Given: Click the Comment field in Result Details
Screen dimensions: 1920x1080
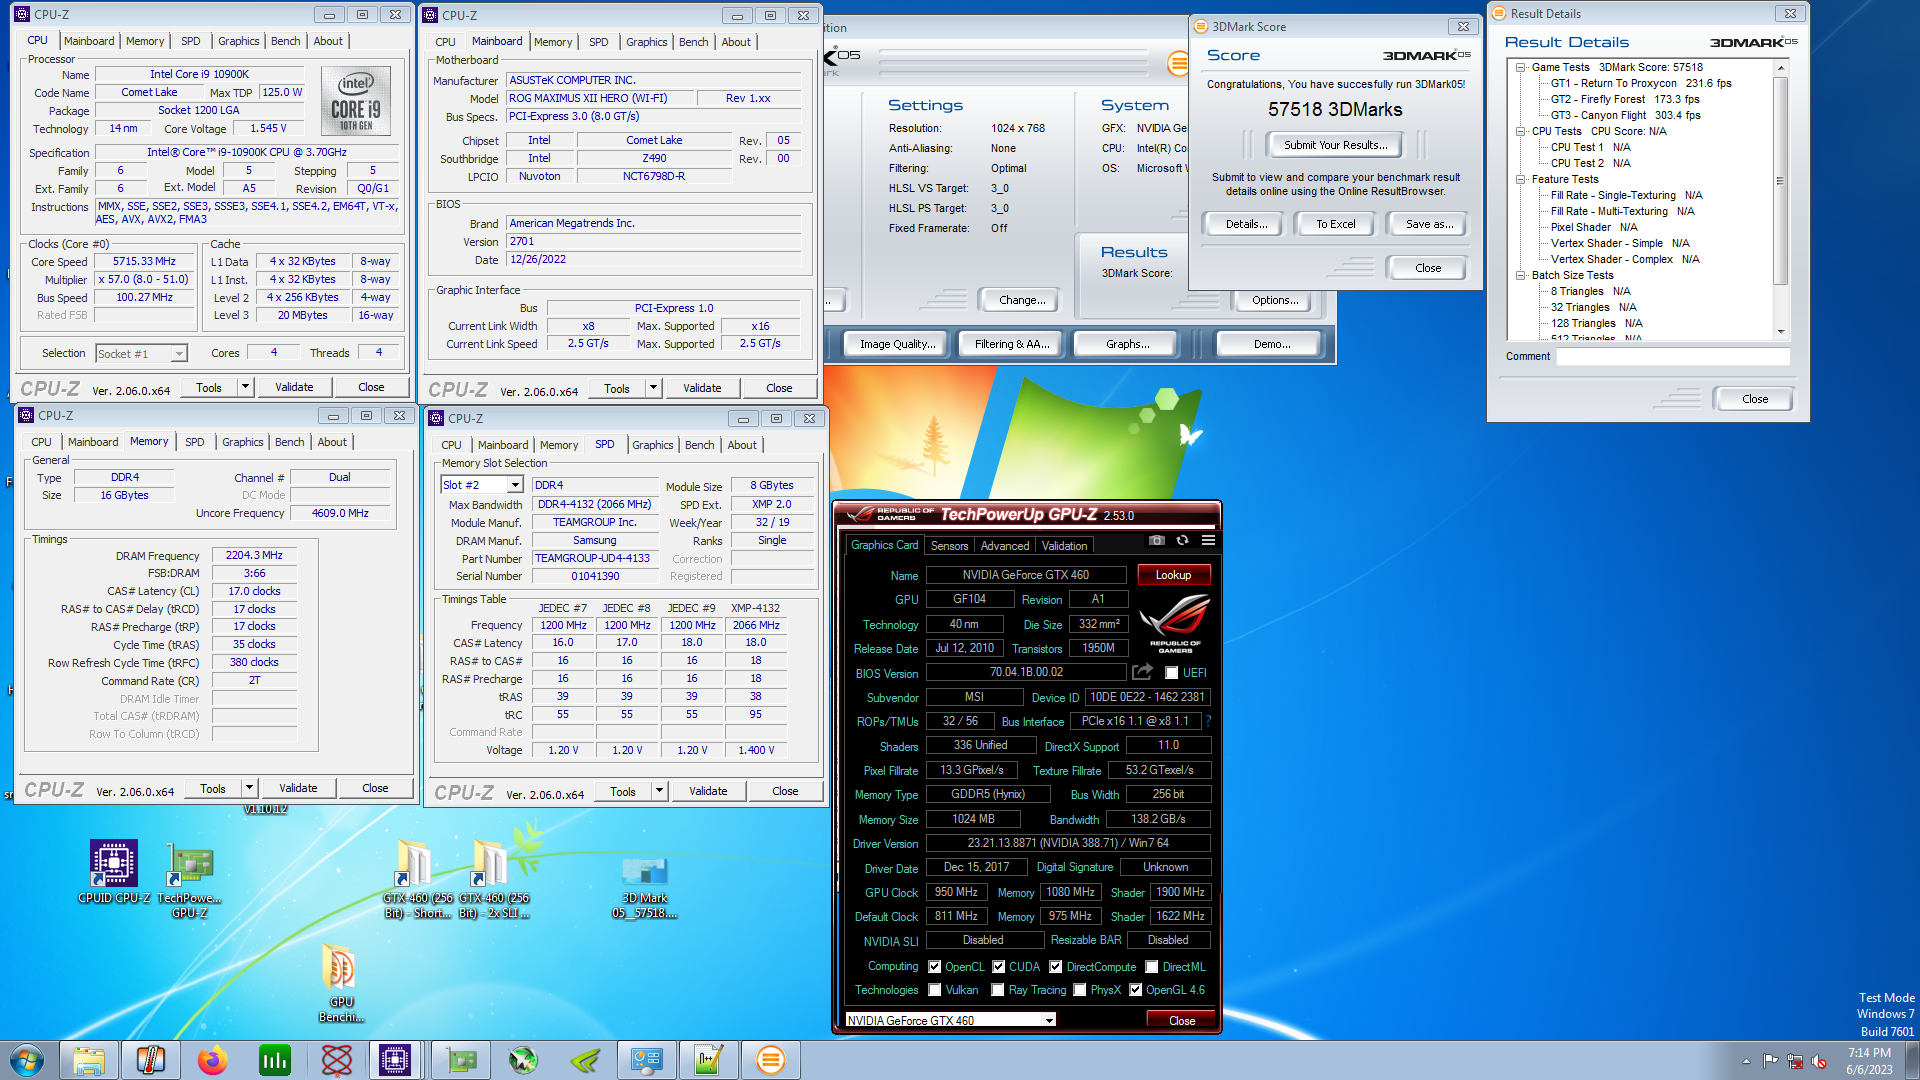Looking at the screenshot, I should point(1672,356).
